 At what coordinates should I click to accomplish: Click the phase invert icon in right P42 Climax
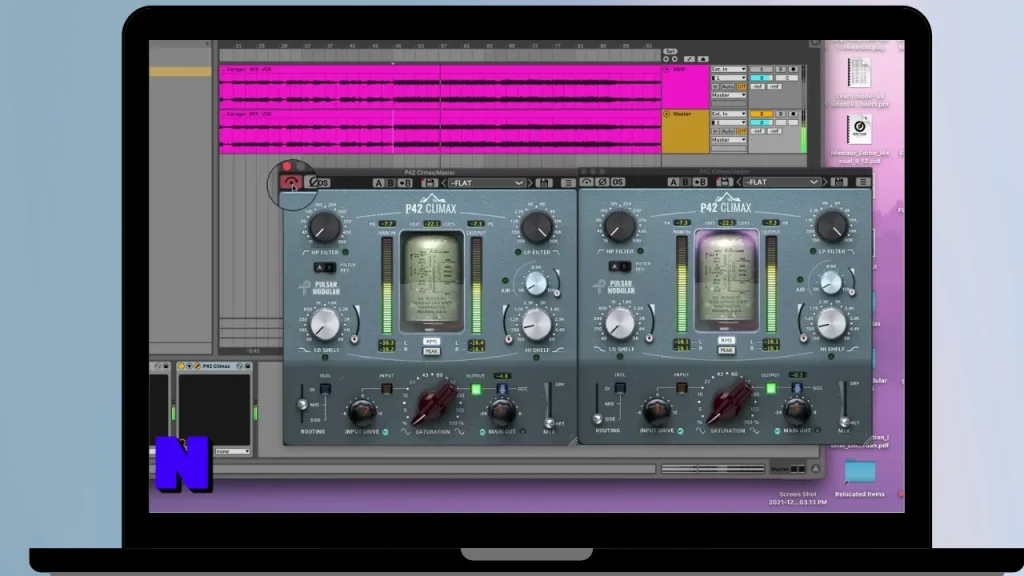coord(603,182)
